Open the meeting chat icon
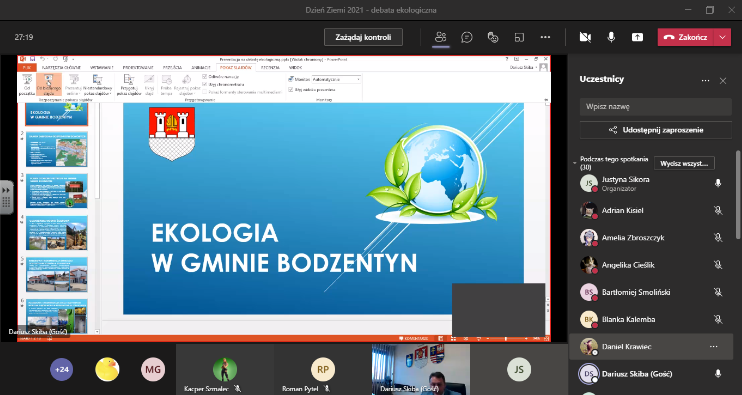Screen dimensions: 742x395 [467, 37]
